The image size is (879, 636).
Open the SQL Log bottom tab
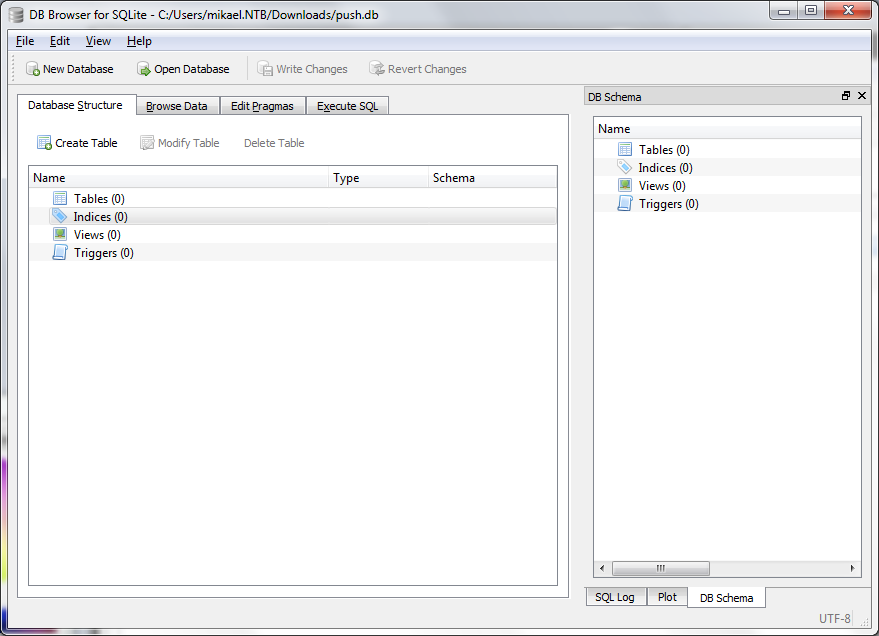click(615, 597)
